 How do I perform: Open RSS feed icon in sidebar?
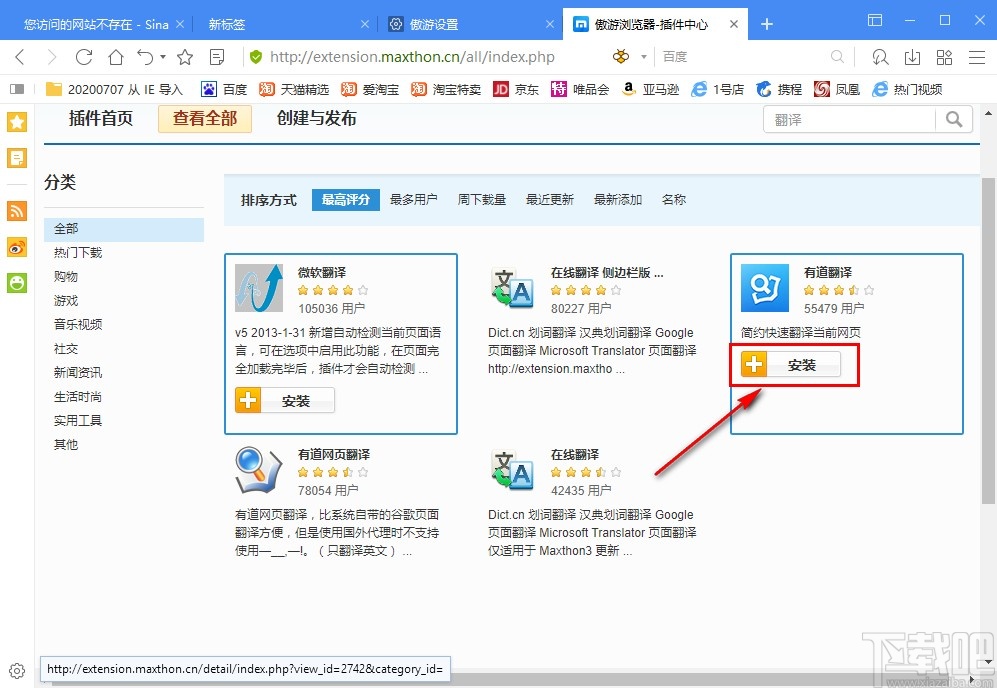(17, 210)
